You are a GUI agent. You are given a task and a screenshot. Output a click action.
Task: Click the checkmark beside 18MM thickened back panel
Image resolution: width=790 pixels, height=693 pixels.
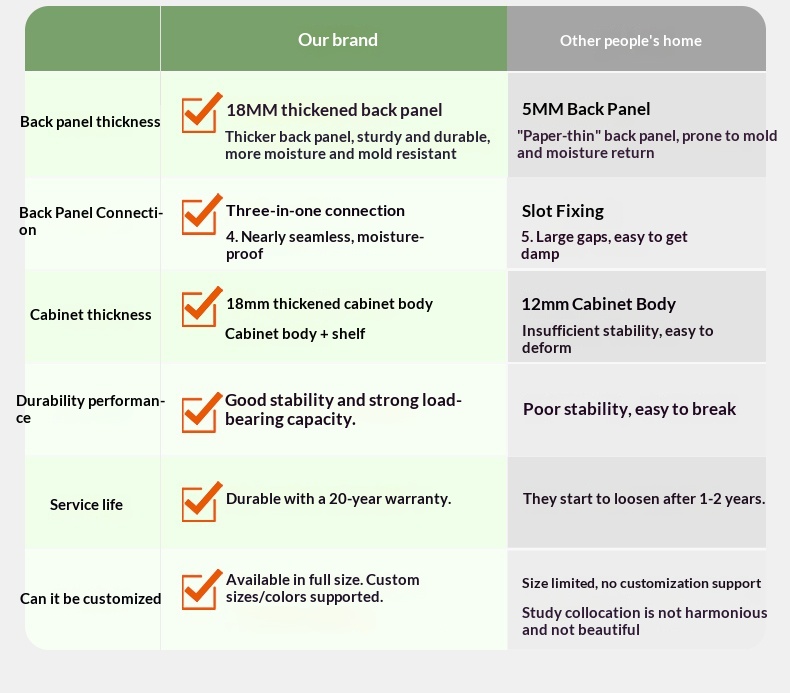pyautogui.click(x=201, y=113)
